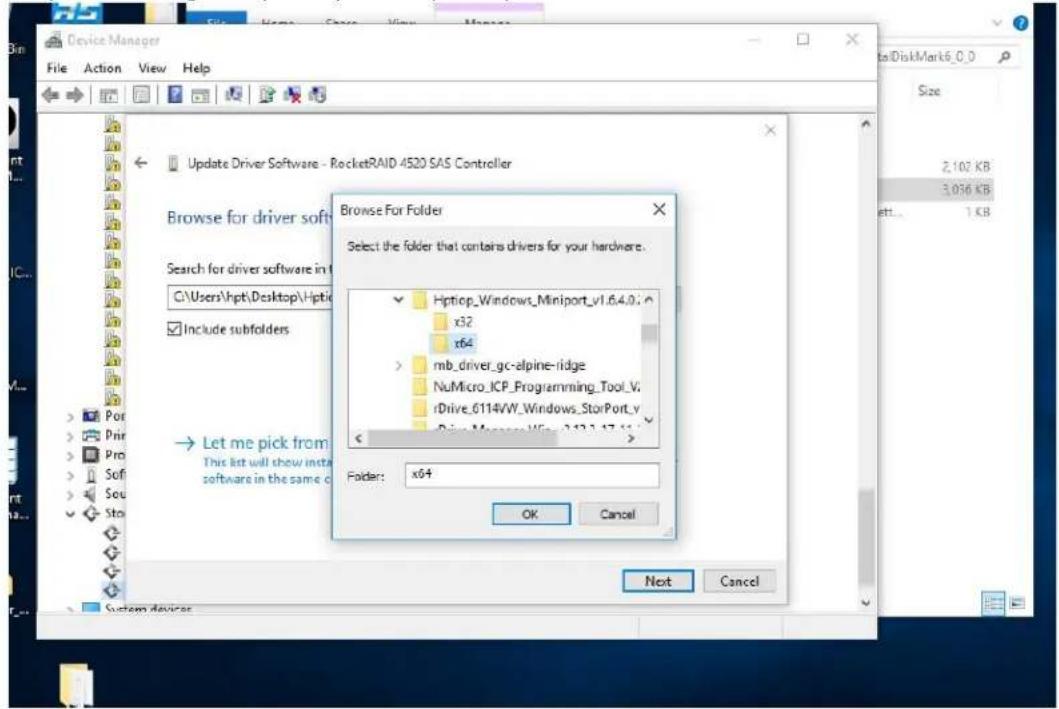This screenshot has width=1059, height=709.
Task: Click the Size column header in Explorer
Action: coord(929,90)
